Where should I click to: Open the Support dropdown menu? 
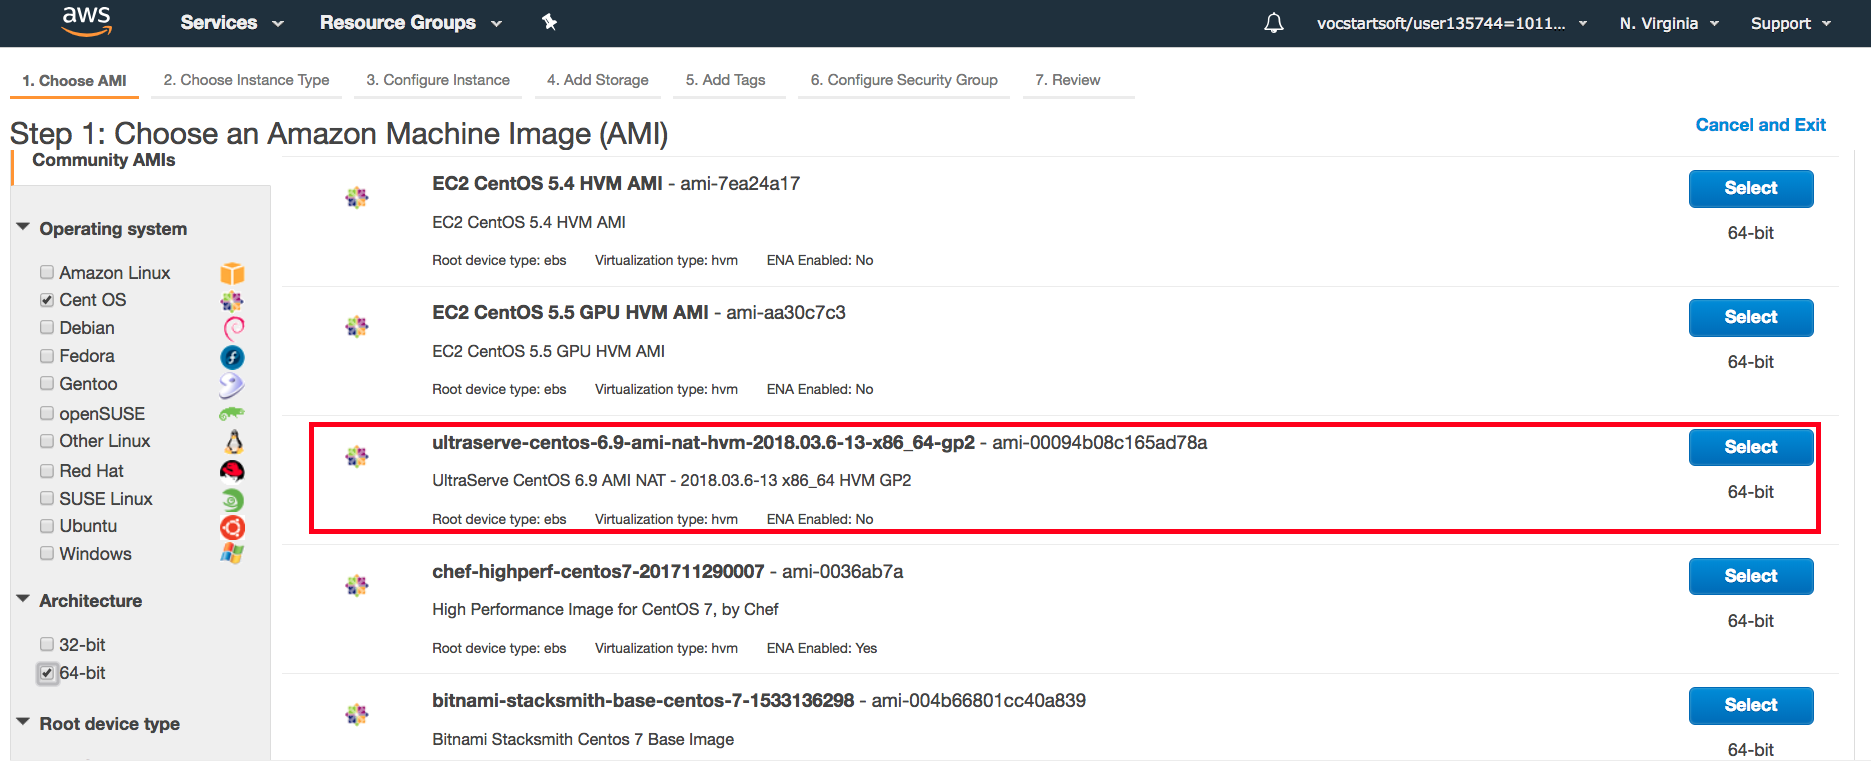(1791, 23)
